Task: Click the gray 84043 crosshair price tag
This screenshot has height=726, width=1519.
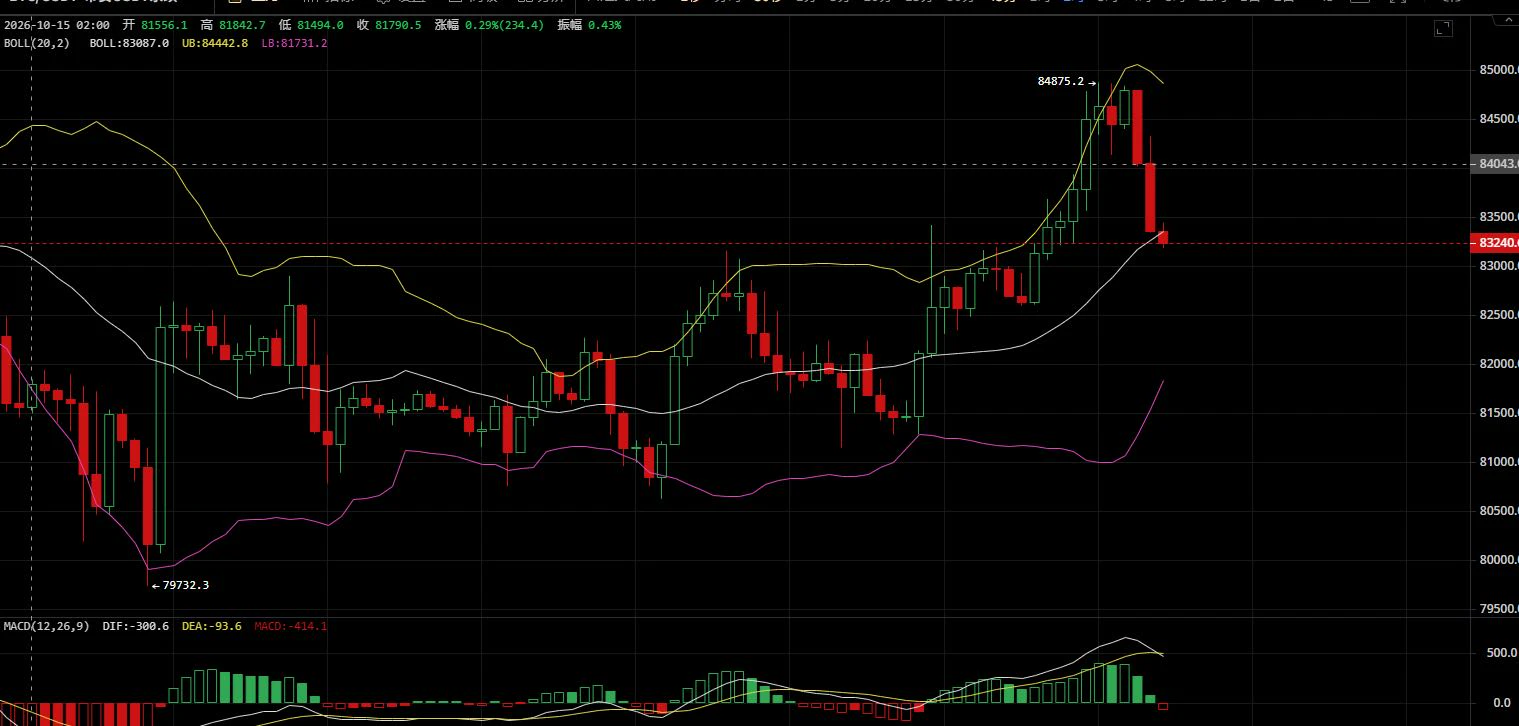Action: (1494, 163)
